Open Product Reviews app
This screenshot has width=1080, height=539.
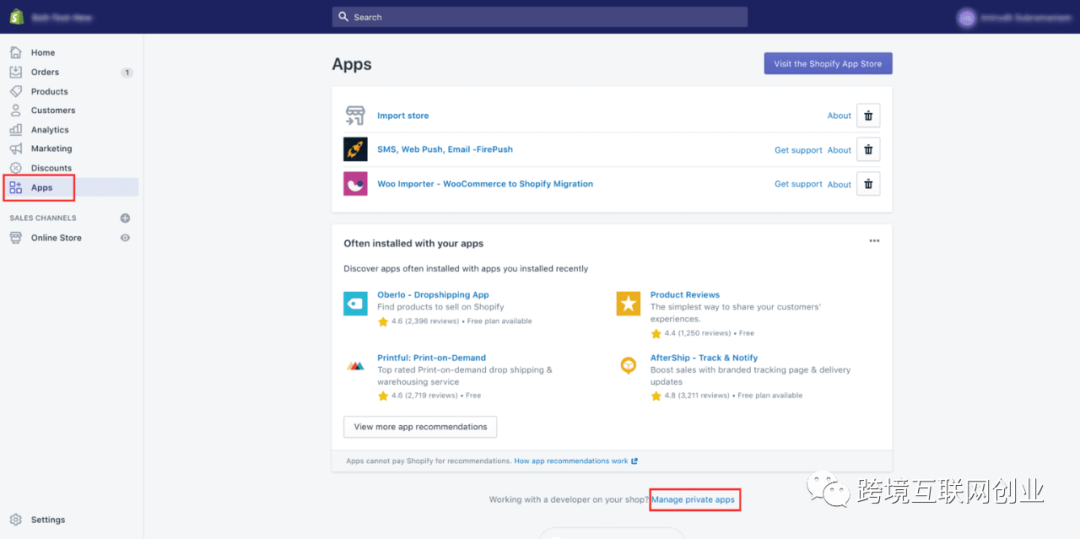pyautogui.click(x=685, y=295)
